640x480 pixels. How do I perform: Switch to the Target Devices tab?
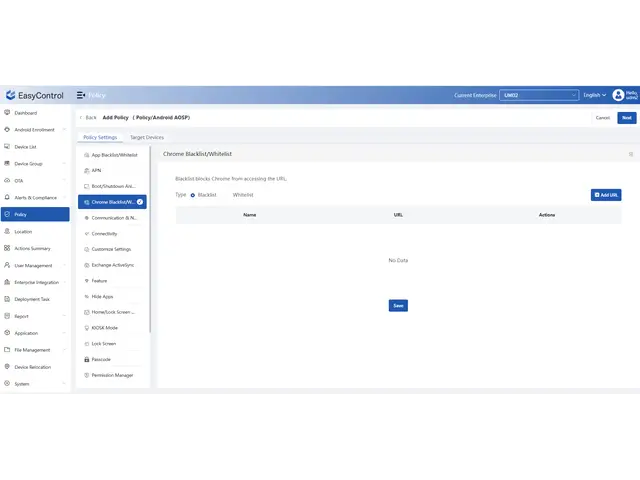coord(147,137)
